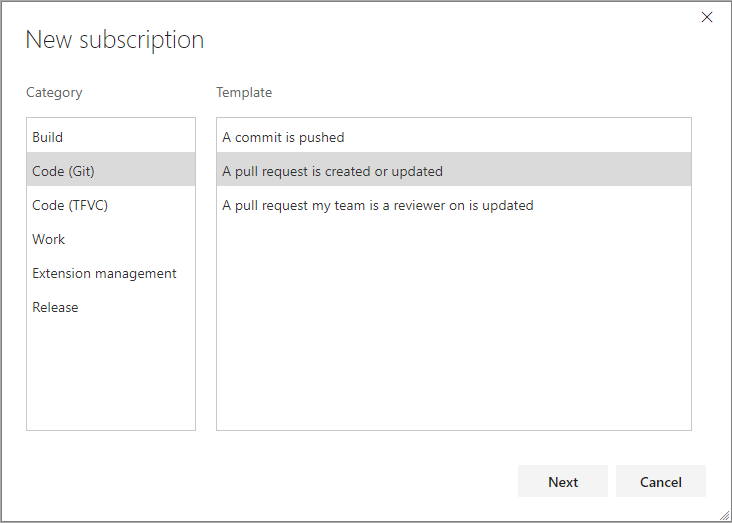
Task: Choose the Release category
Action: [x=111, y=307]
